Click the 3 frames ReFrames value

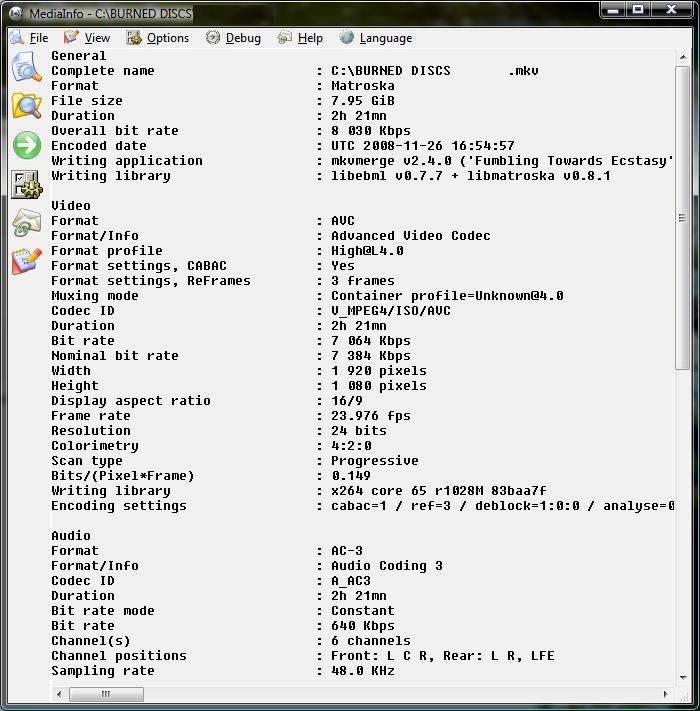(363, 281)
